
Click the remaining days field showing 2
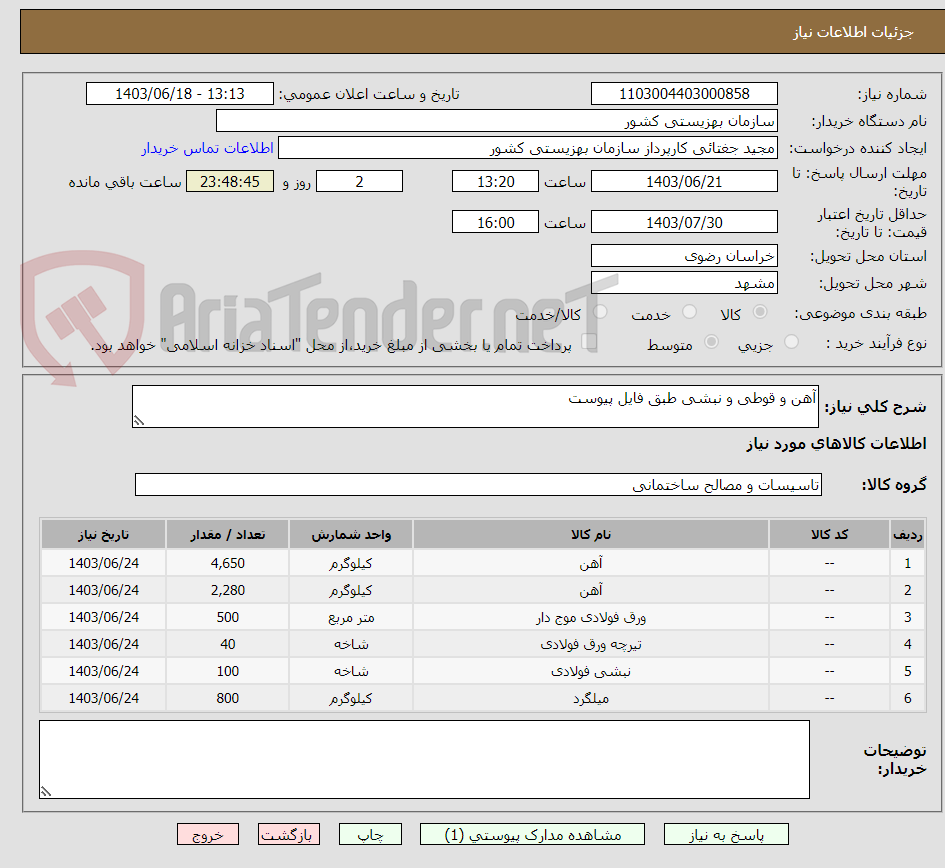(x=359, y=181)
